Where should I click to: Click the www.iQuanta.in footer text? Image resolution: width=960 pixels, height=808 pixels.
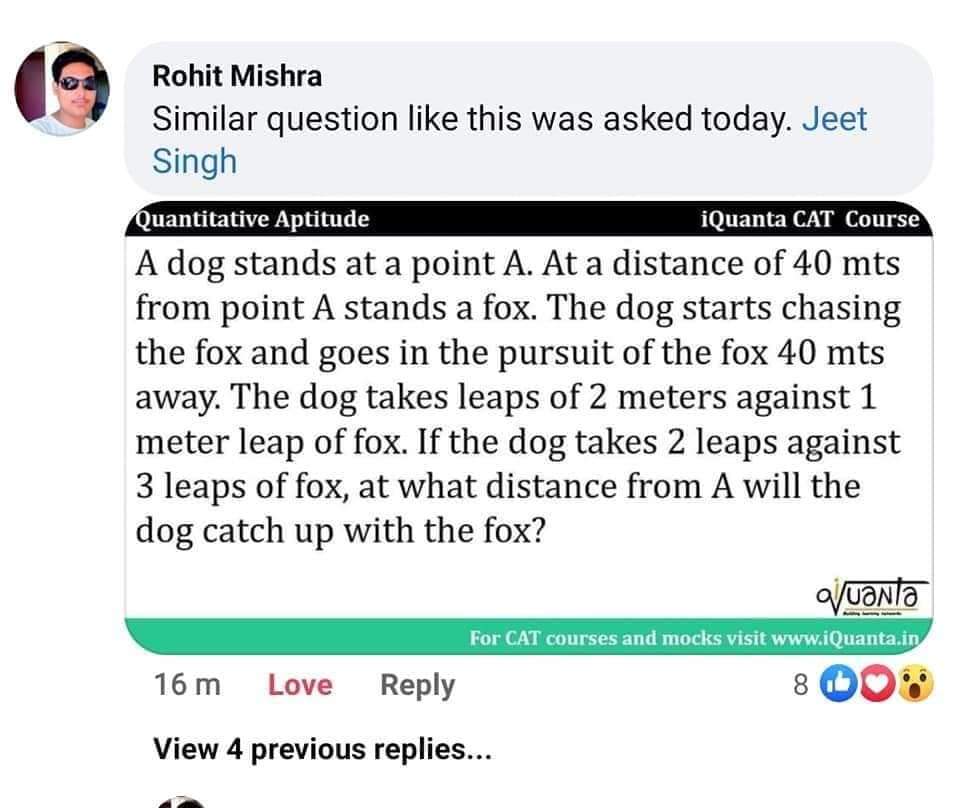[x=845, y=638]
